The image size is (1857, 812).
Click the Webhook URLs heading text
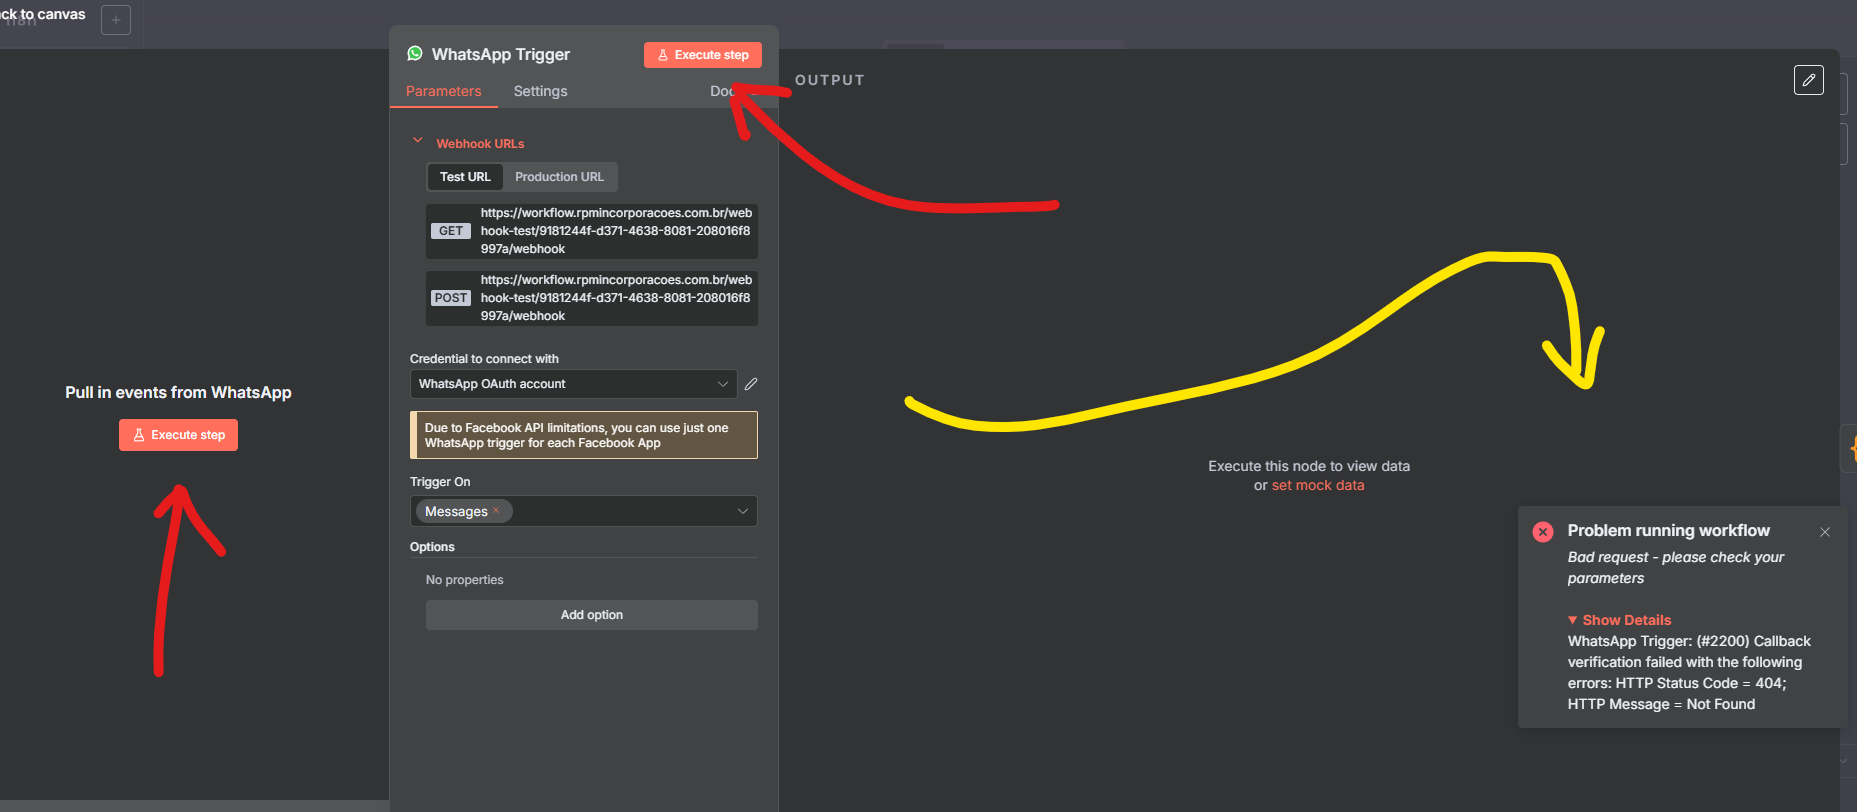coord(480,144)
